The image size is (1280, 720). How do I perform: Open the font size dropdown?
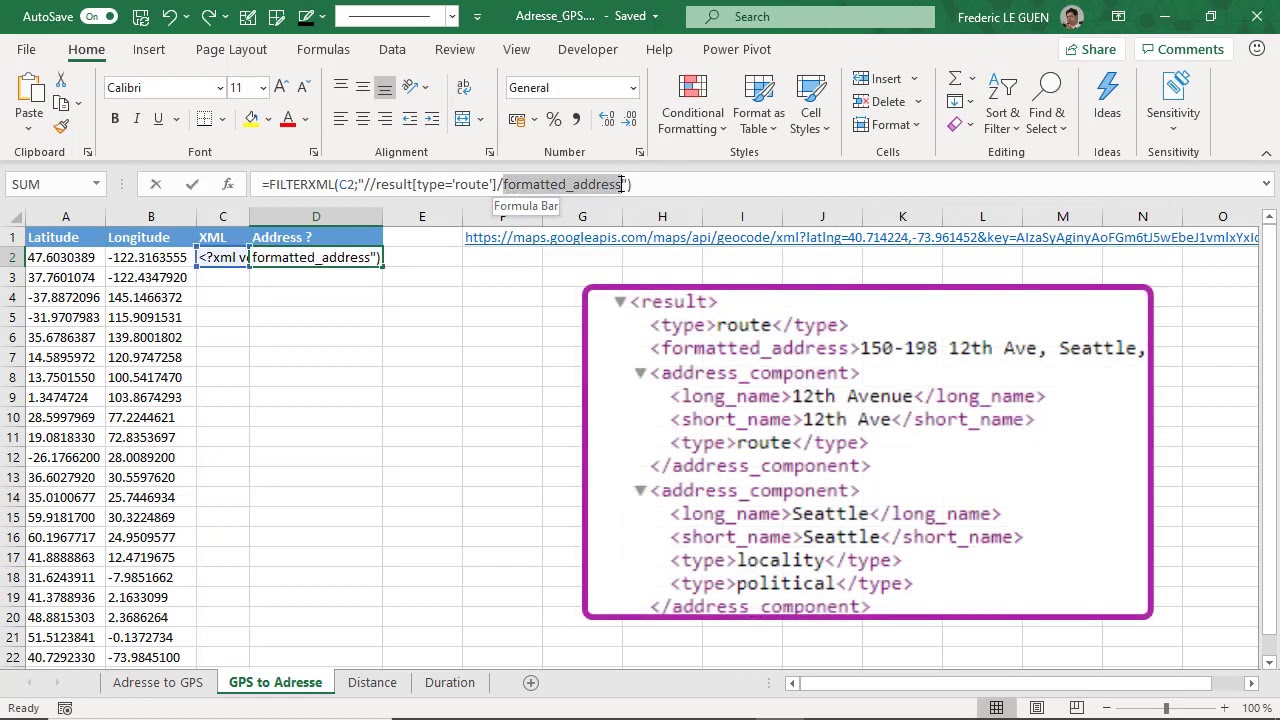pyautogui.click(x=263, y=88)
